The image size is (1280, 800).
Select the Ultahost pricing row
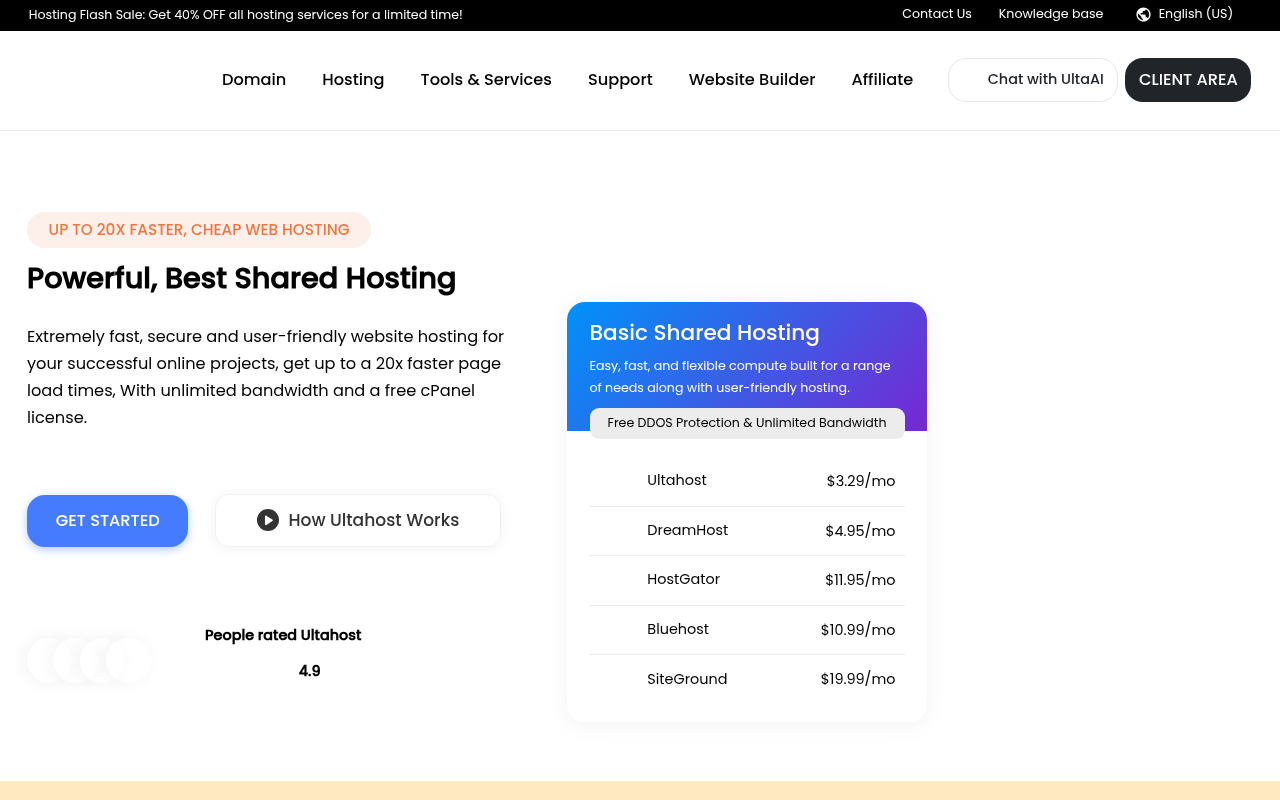tap(747, 481)
